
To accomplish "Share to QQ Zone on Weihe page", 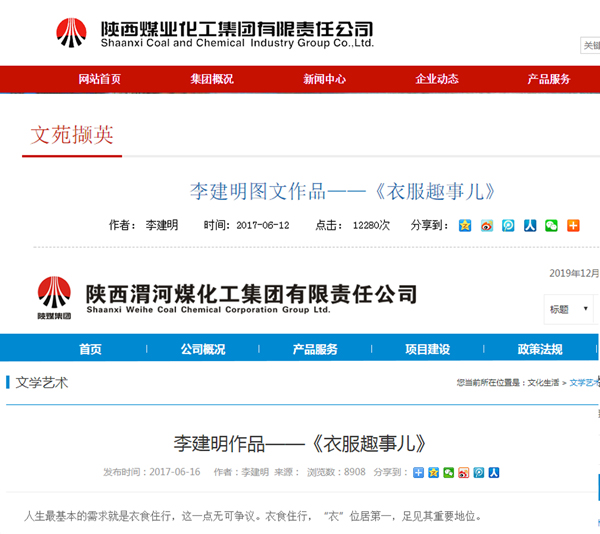I will 434,472.
